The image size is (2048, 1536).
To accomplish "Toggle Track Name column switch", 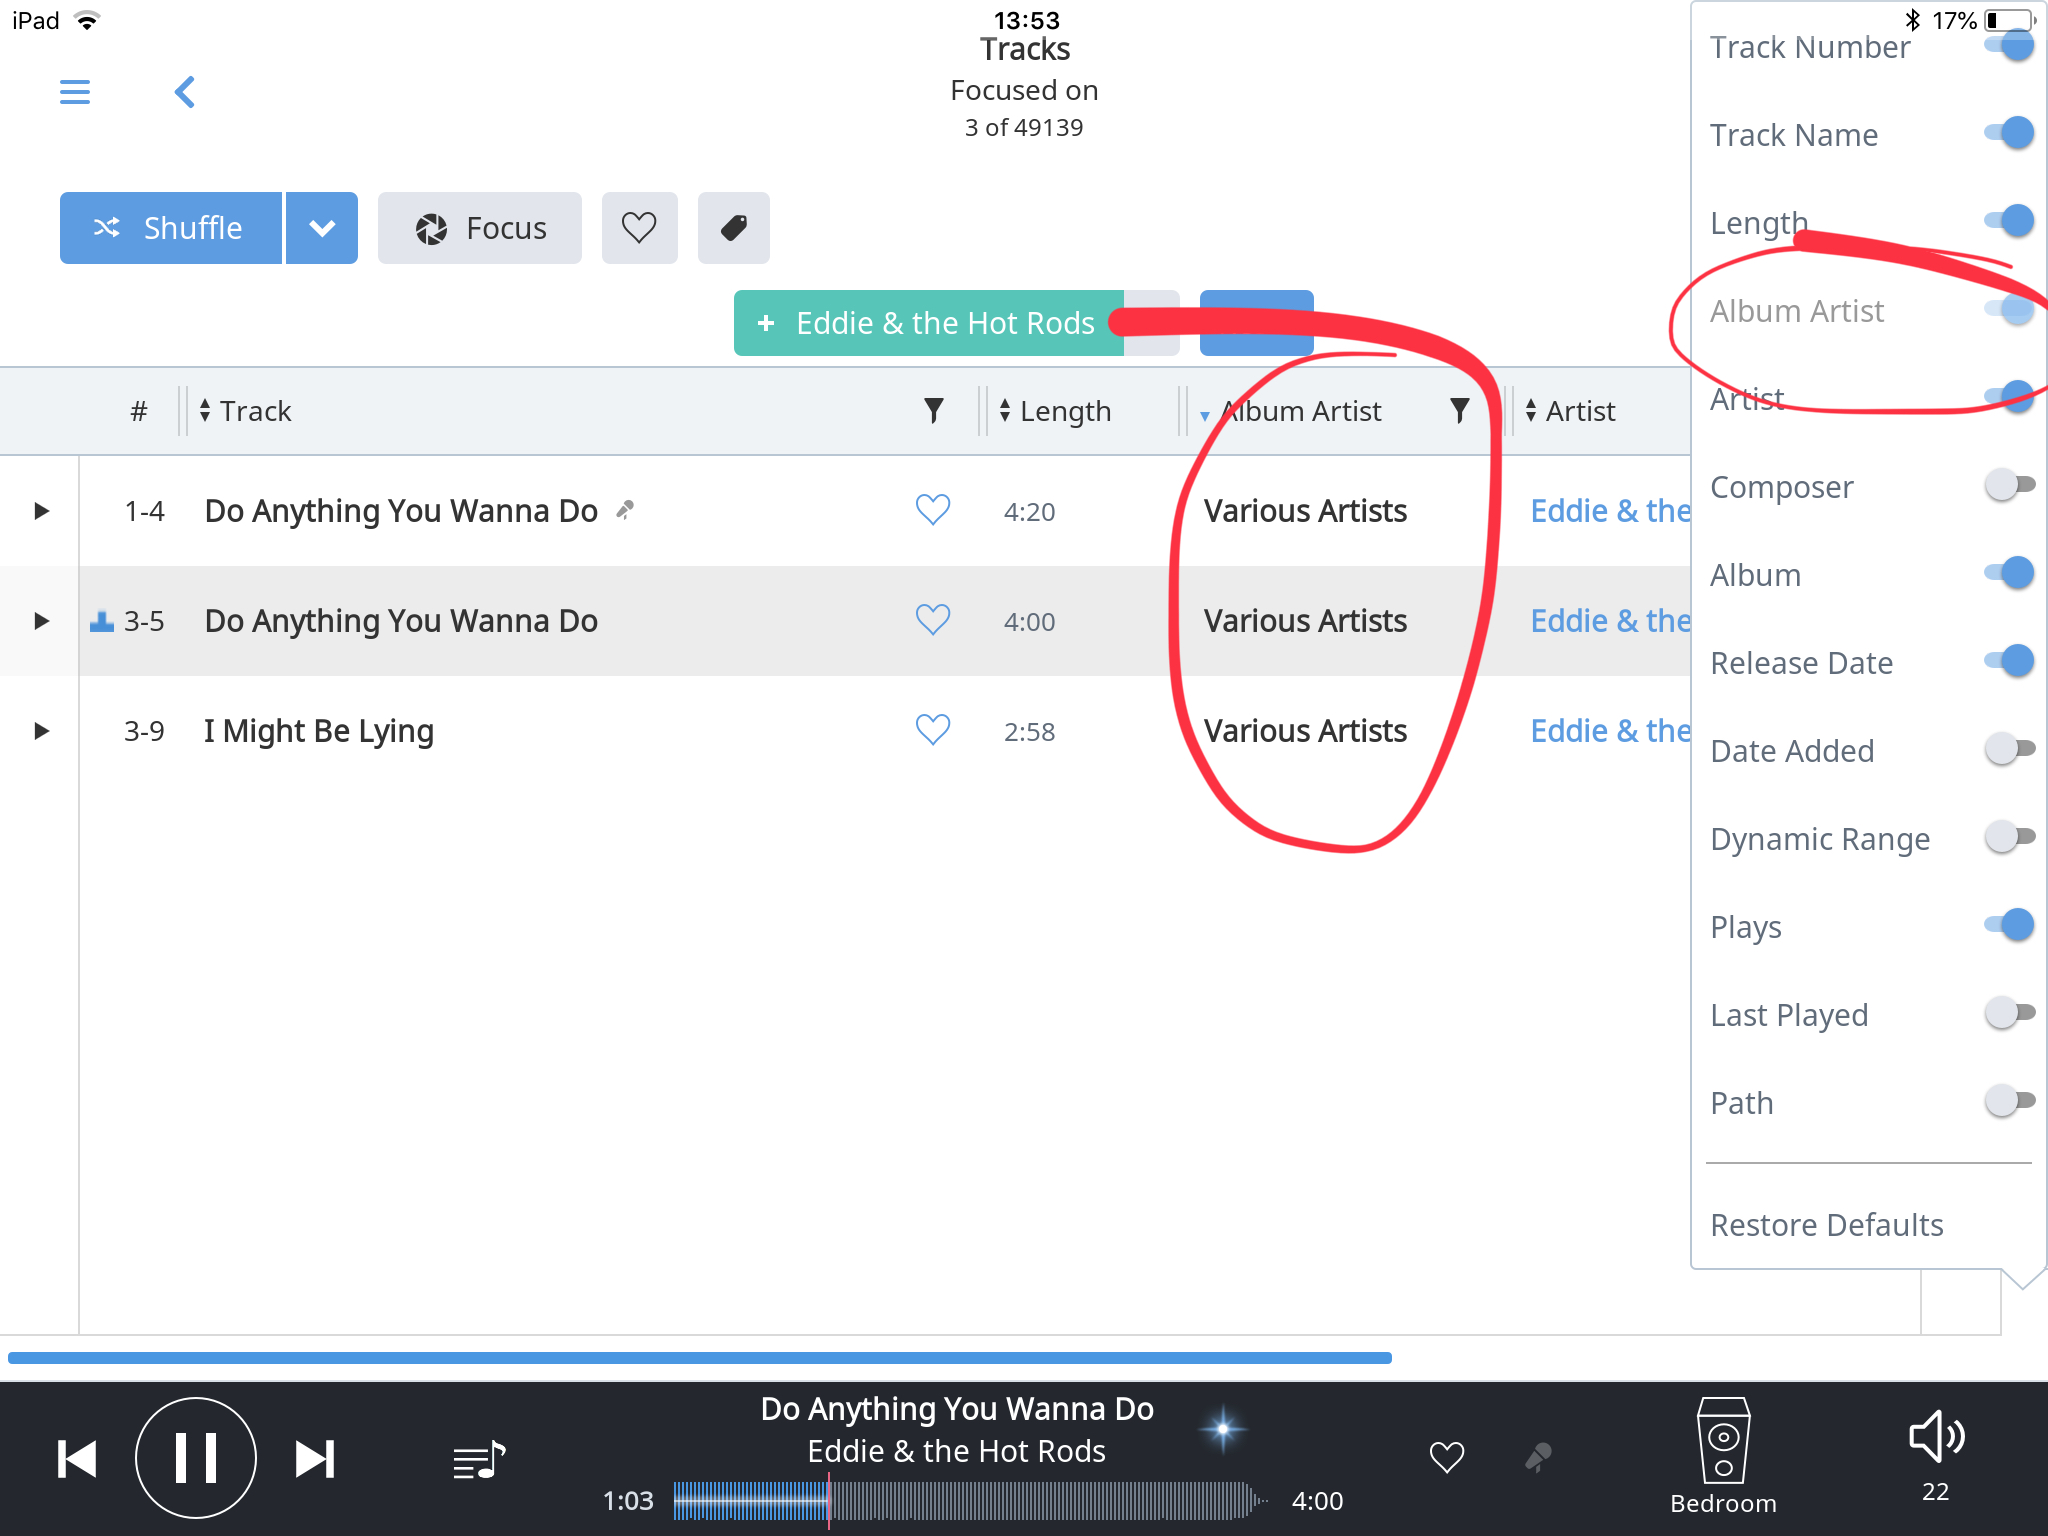I will point(2010,133).
